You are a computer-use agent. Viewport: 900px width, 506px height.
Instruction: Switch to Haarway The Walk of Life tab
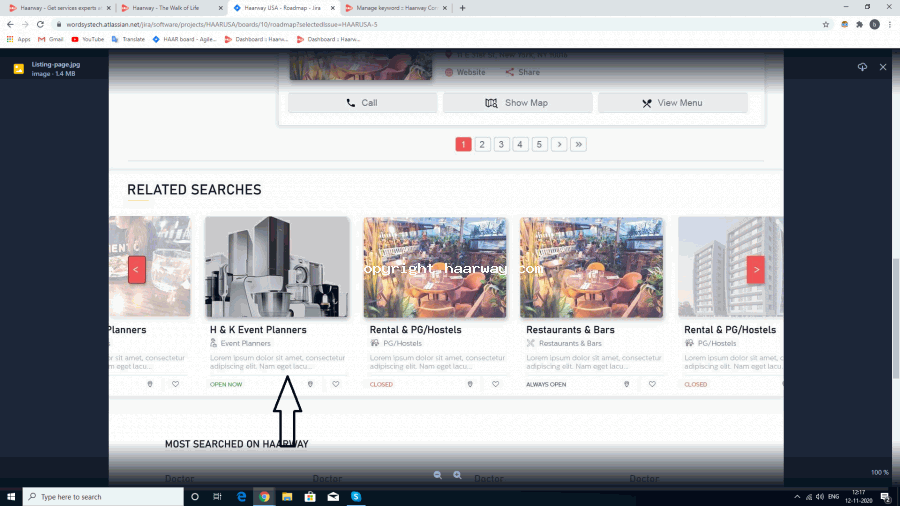[x=172, y=7]
